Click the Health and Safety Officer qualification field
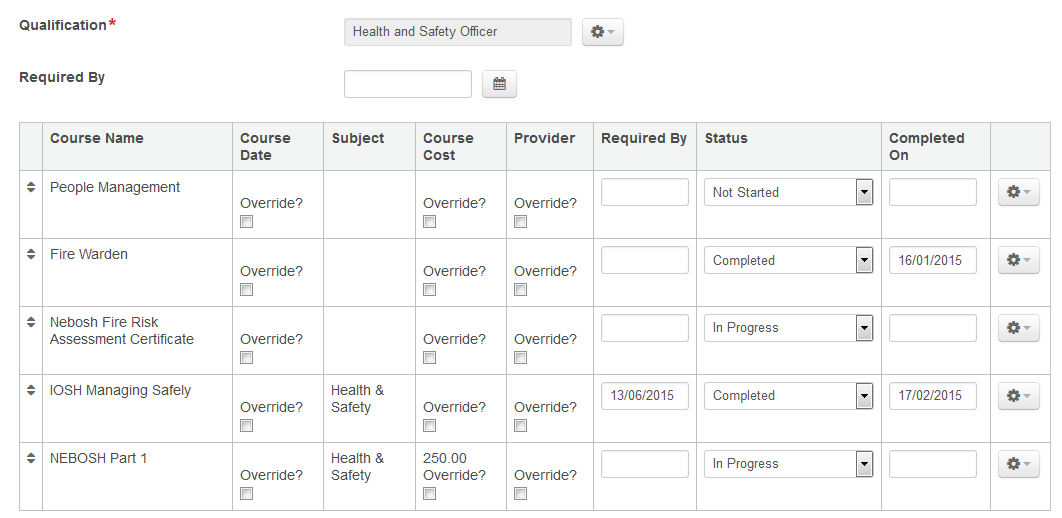 tap(457, 32)
